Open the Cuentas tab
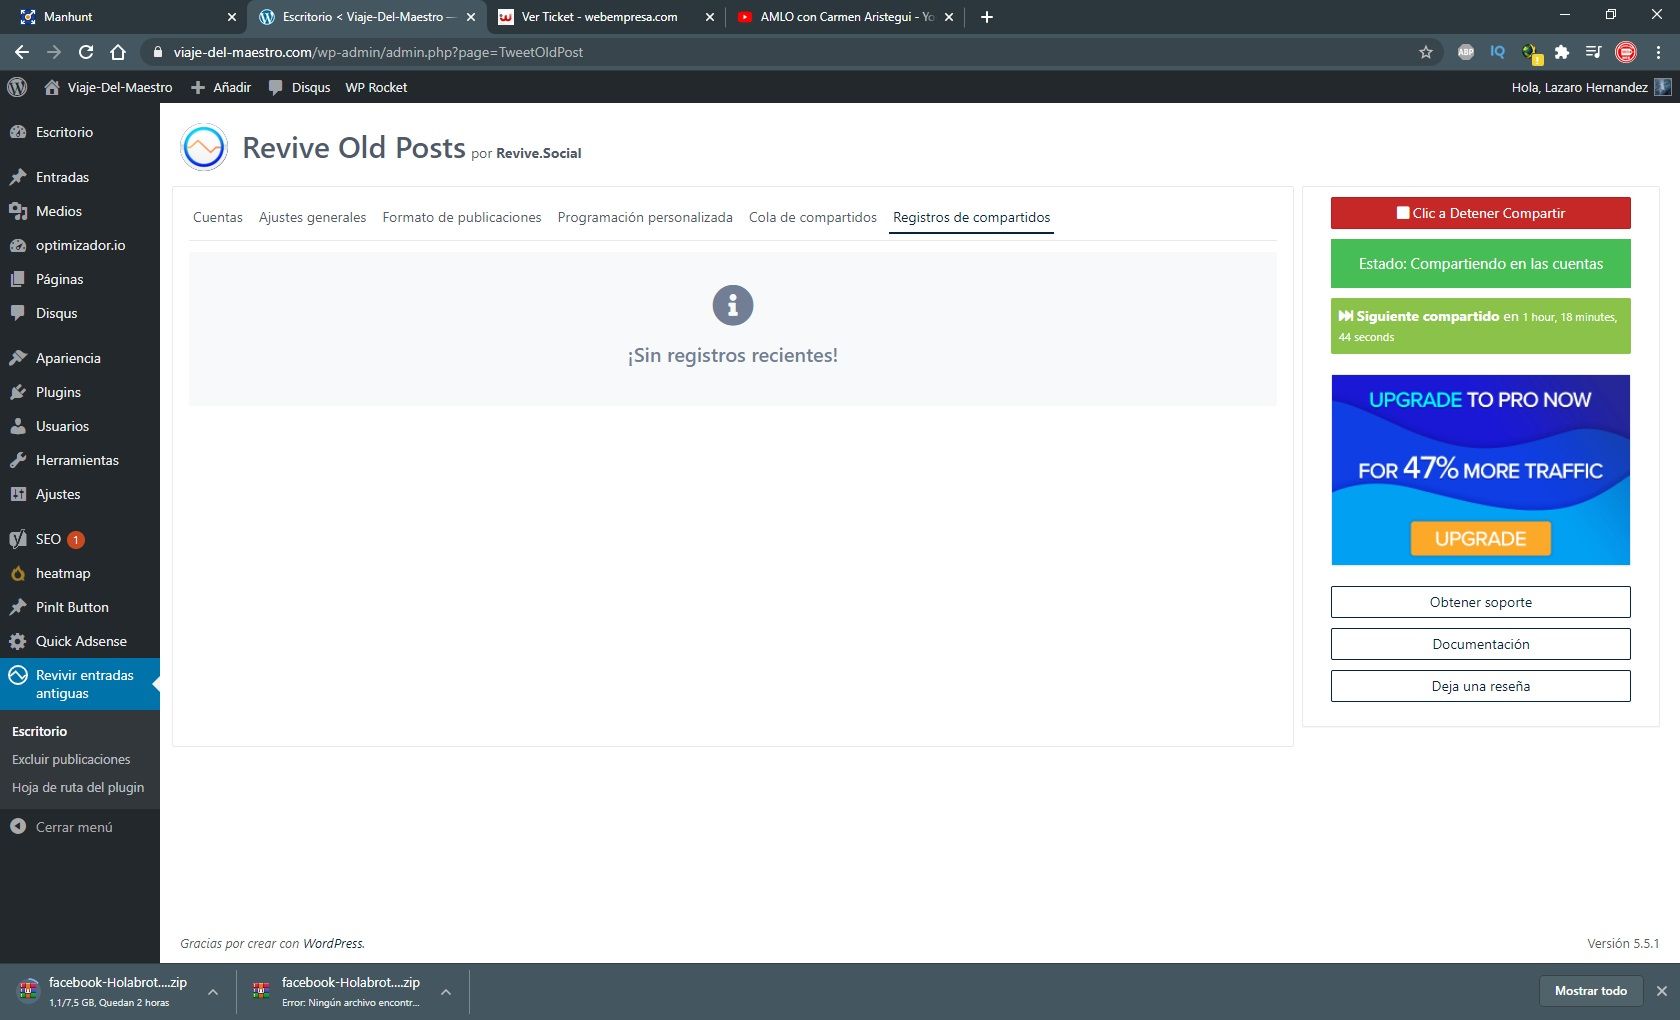 tap(218, 217)
